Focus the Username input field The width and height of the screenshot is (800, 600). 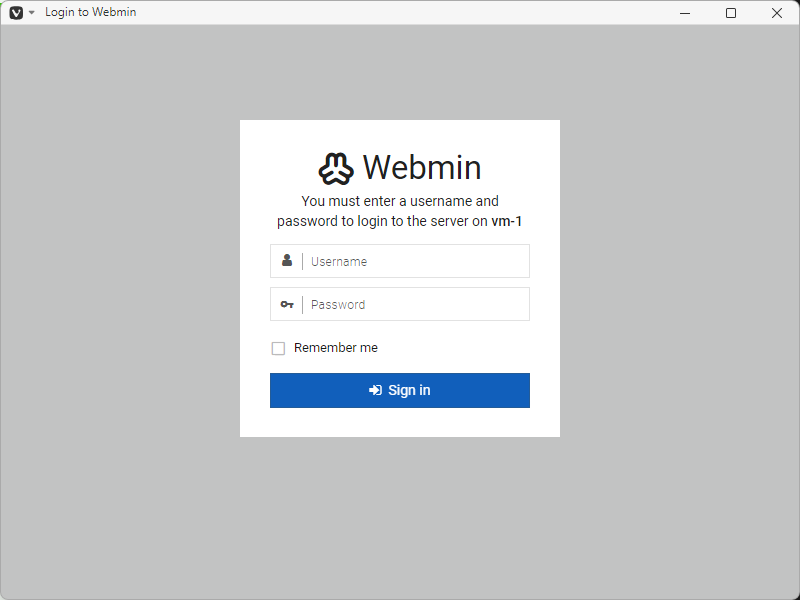[x=400, y=261]
